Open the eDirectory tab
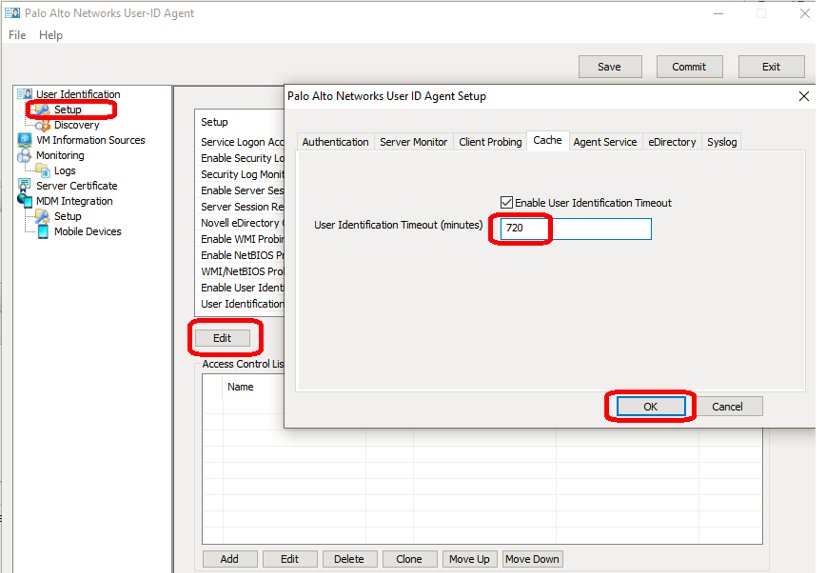817x573 pixels. (x=672, y=142)
